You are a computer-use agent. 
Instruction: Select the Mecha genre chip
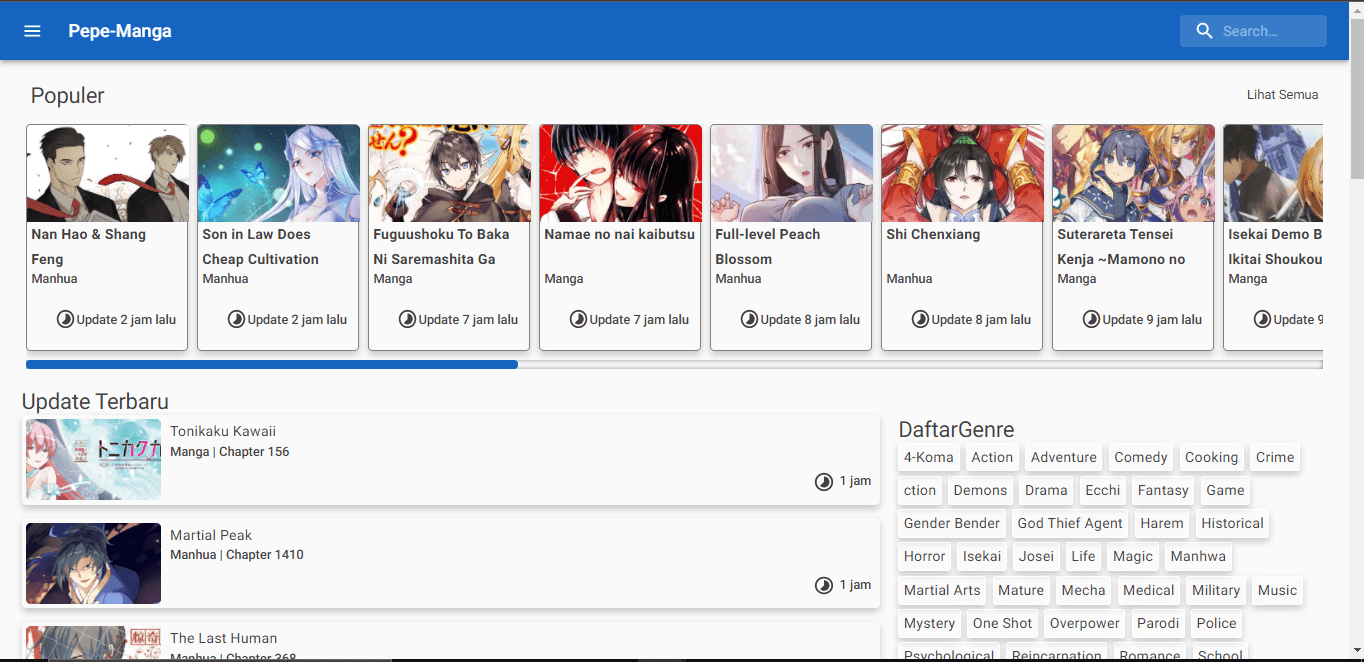click(x=1083, y=590)
